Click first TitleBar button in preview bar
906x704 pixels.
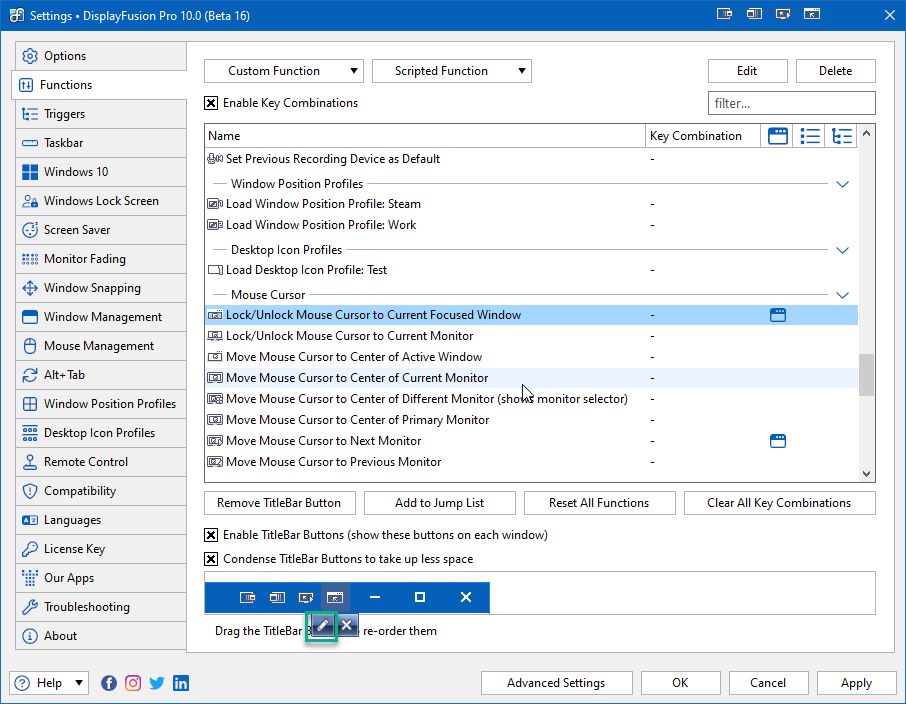point(247,597)
